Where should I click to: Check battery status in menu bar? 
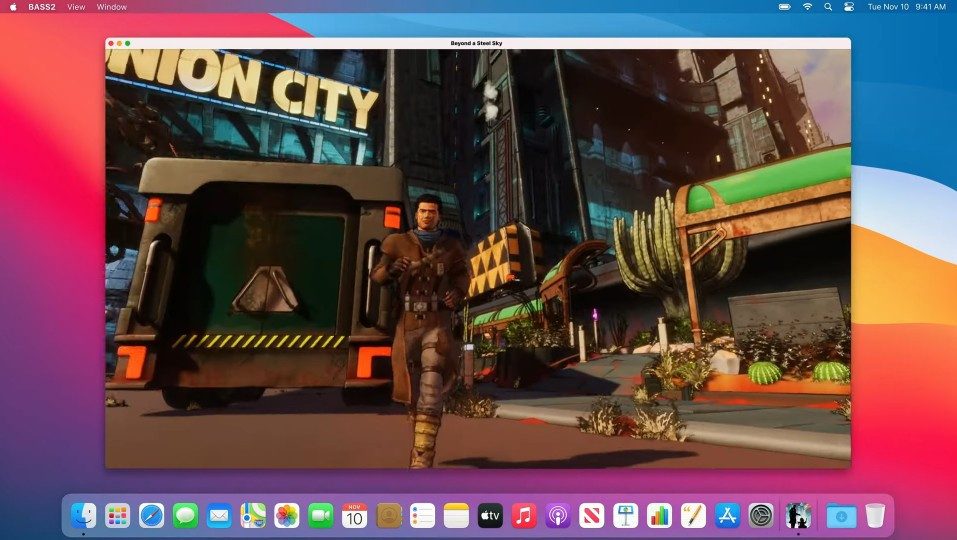point(785,7)
